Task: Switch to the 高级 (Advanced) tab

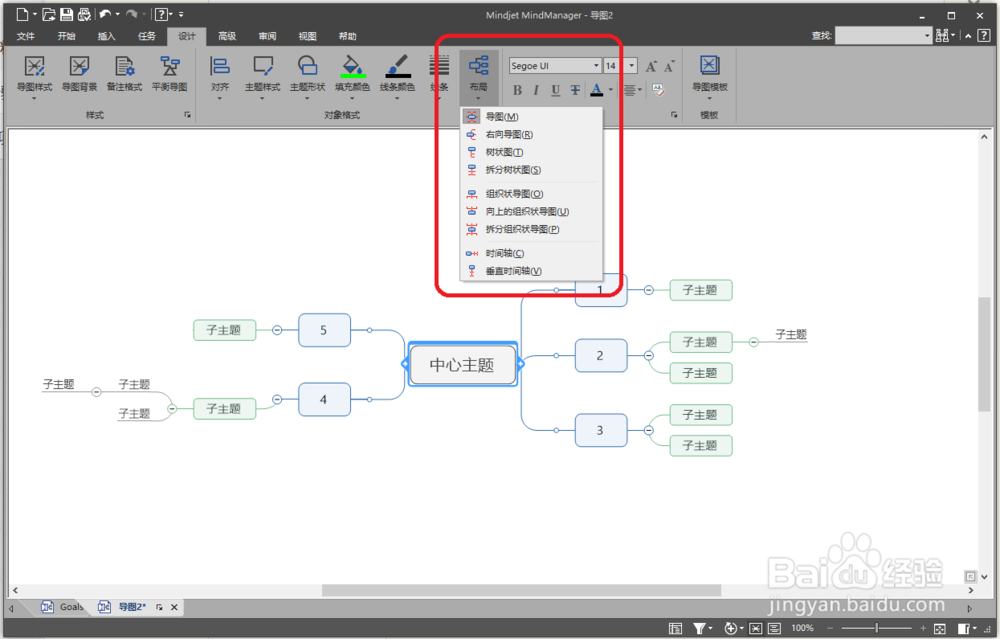Action: (x=227, y=36)
